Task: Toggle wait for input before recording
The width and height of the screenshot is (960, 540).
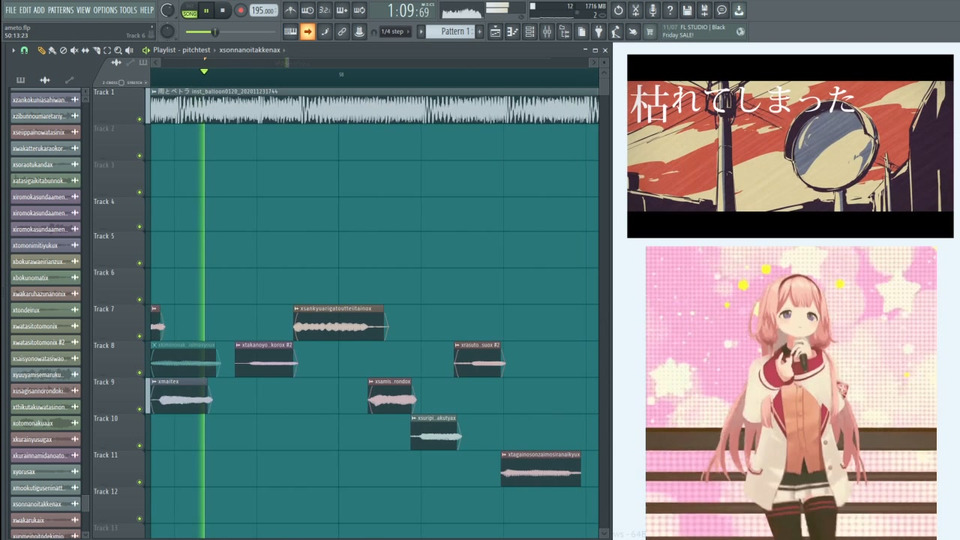Action: pyautogui.click(x=307, y=10)
